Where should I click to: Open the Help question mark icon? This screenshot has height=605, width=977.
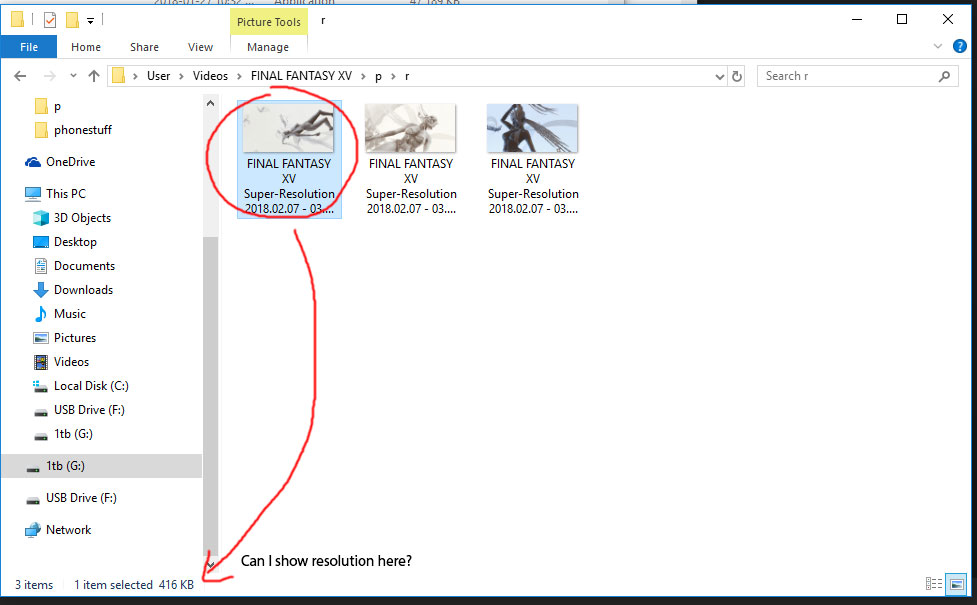coord(960,46)
